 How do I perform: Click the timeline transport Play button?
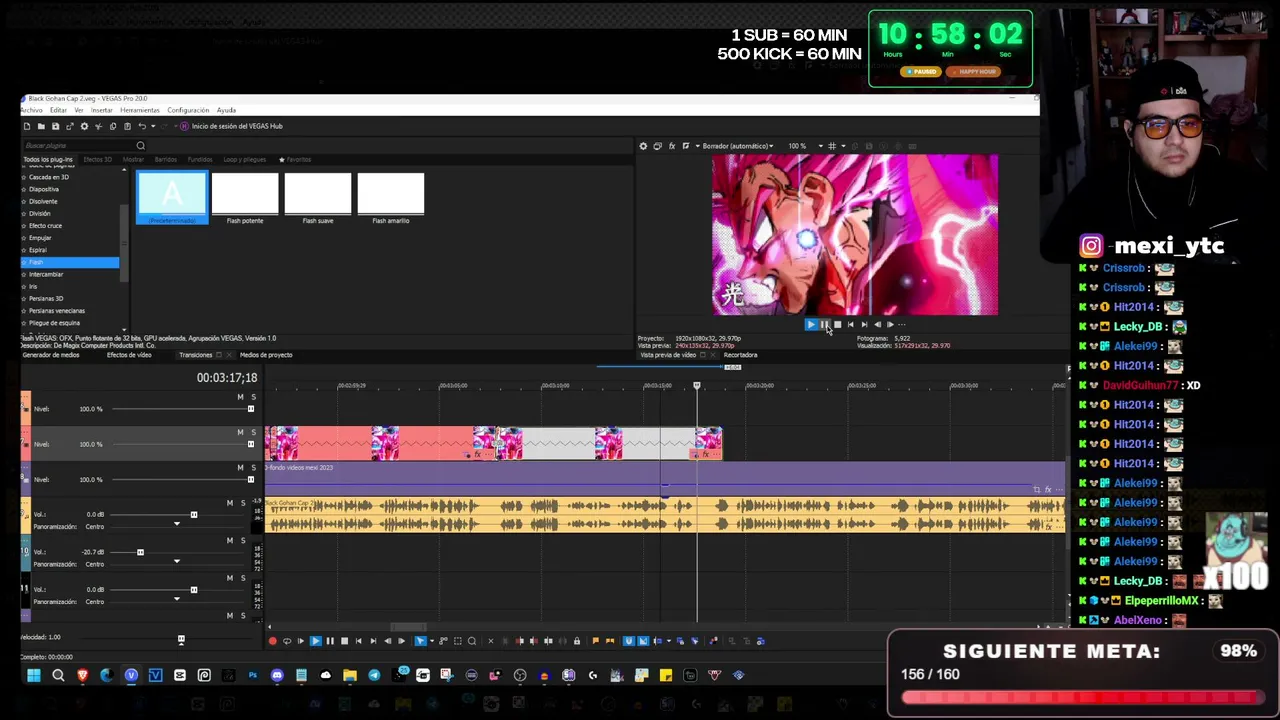pyautogui.click(x=315, y=641)
